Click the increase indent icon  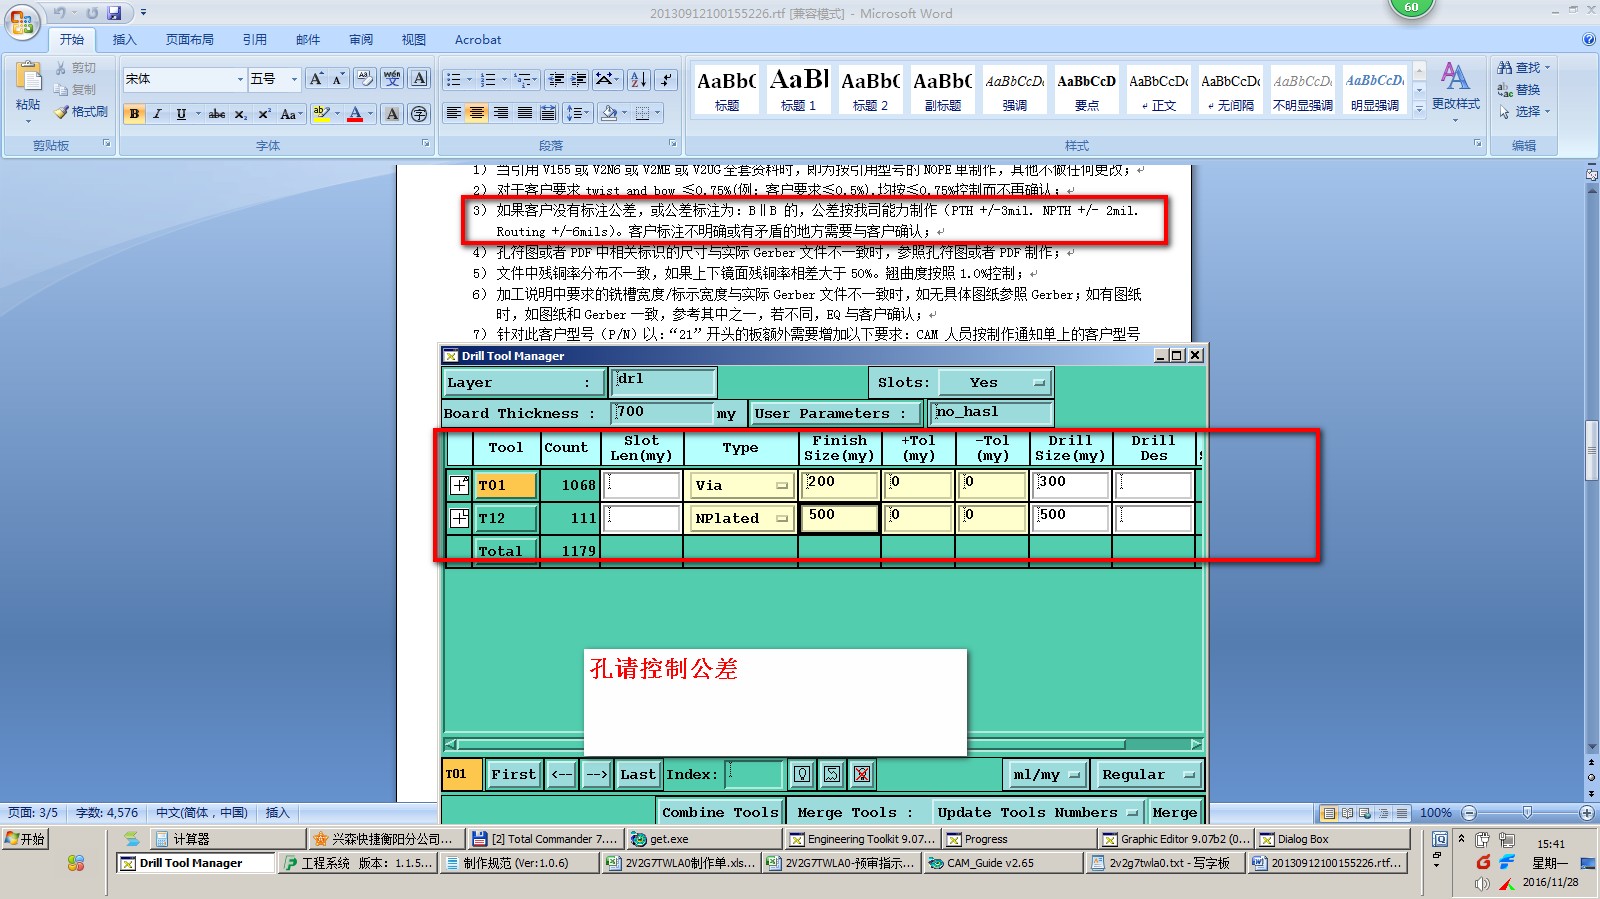tap(579, 79)
